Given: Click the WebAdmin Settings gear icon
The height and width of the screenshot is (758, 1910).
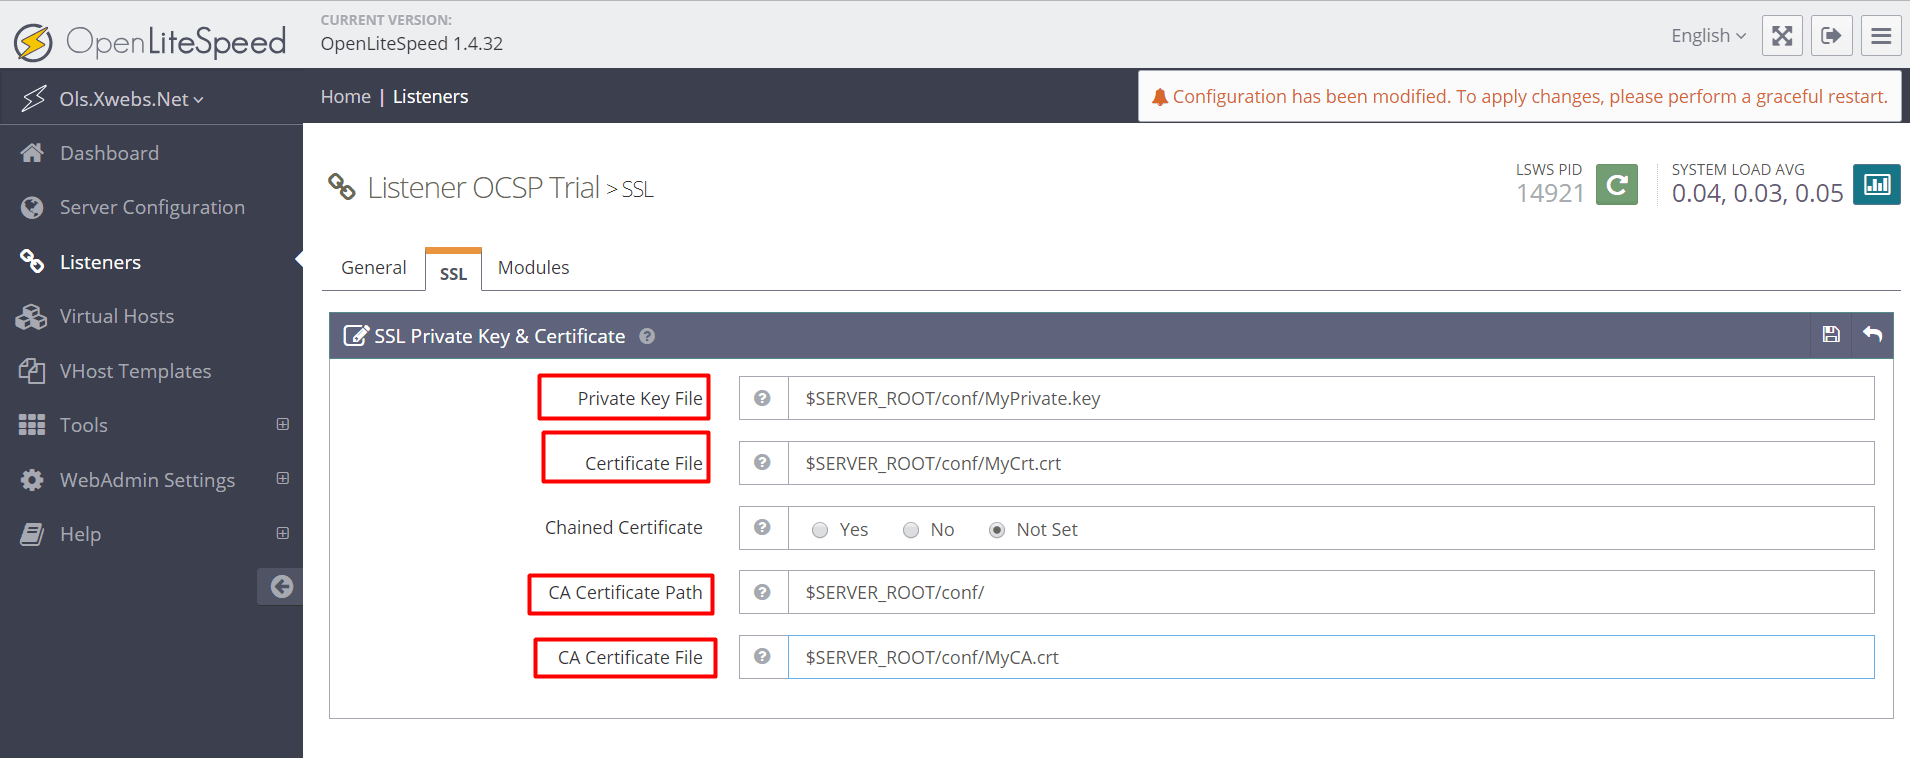Looking at the screenshot, I should [32, 480].
